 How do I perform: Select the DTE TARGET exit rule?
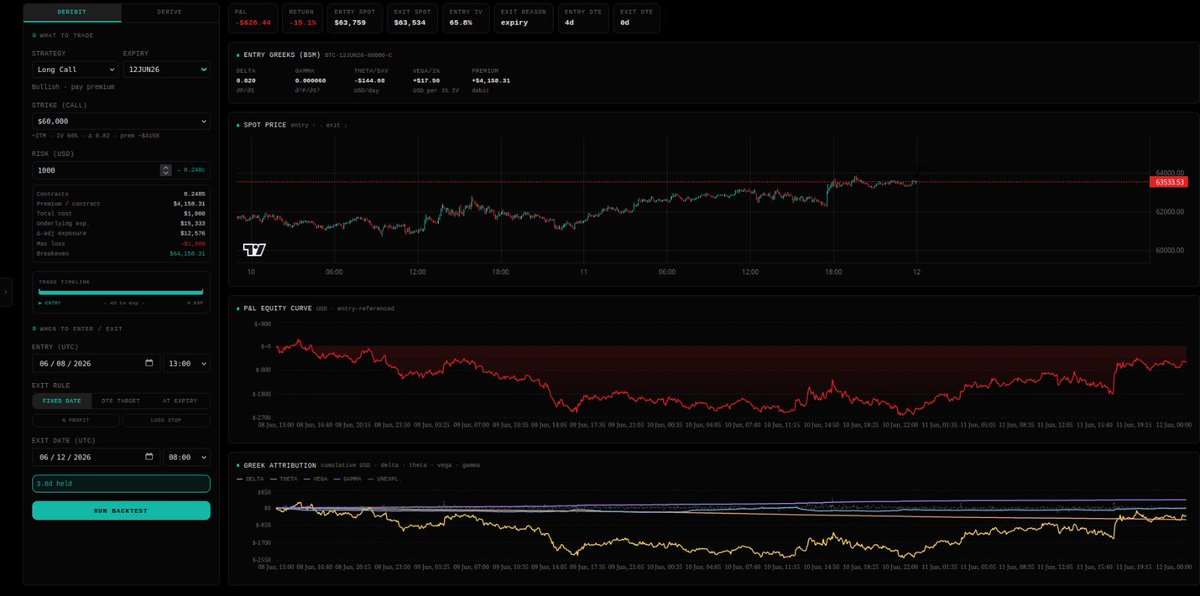[121, 401]
